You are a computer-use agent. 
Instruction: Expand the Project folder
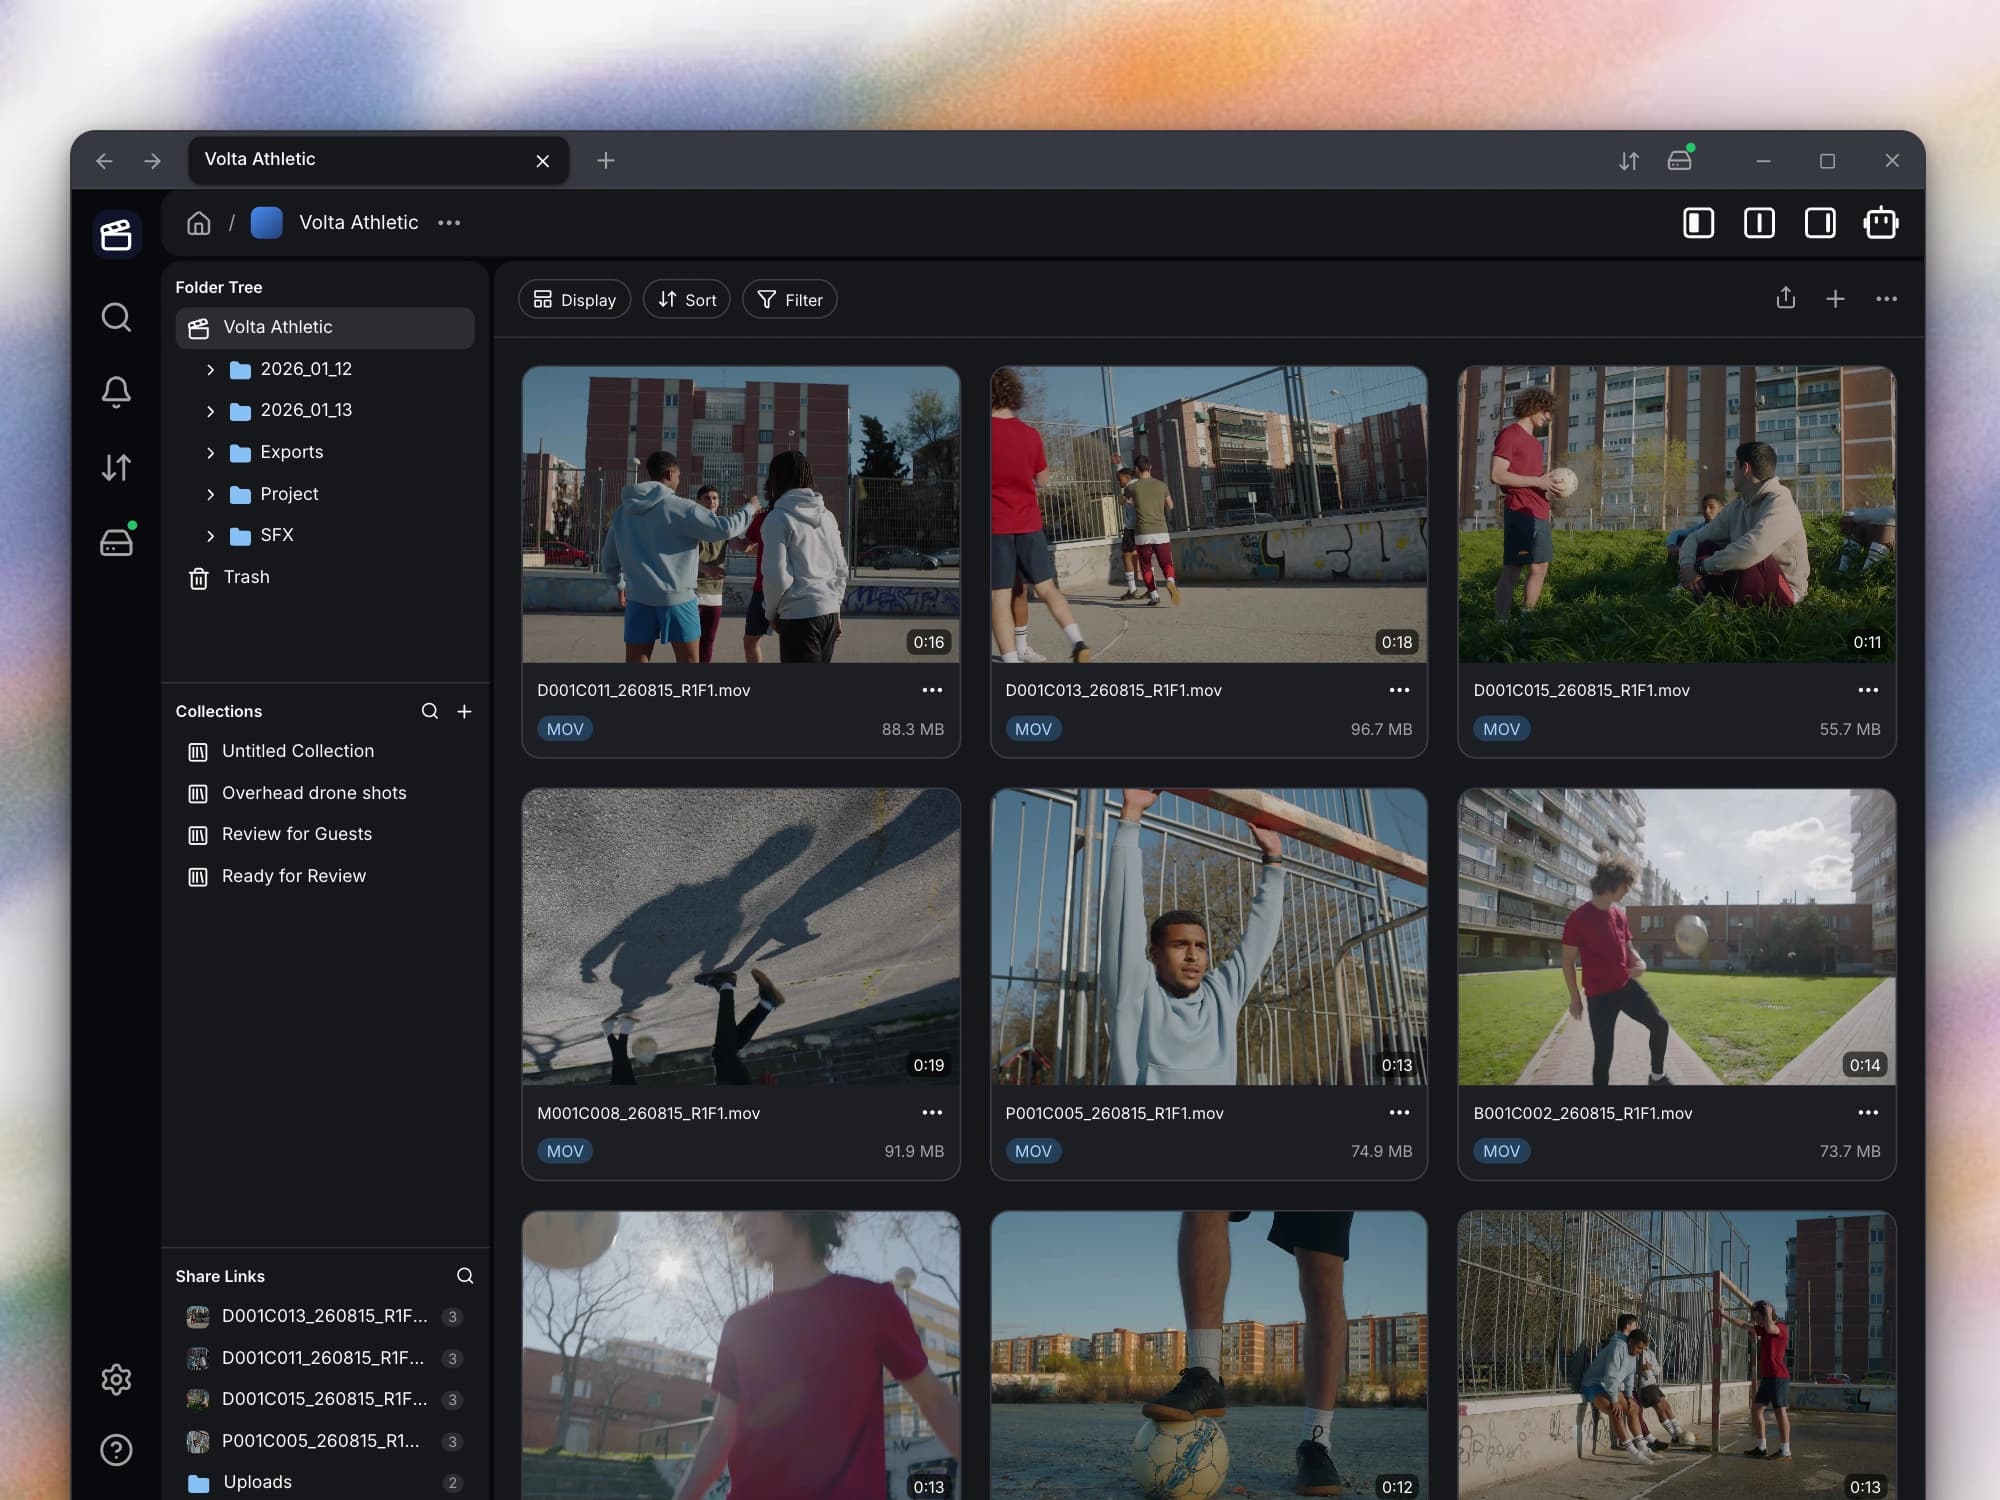tap(210, 494)
